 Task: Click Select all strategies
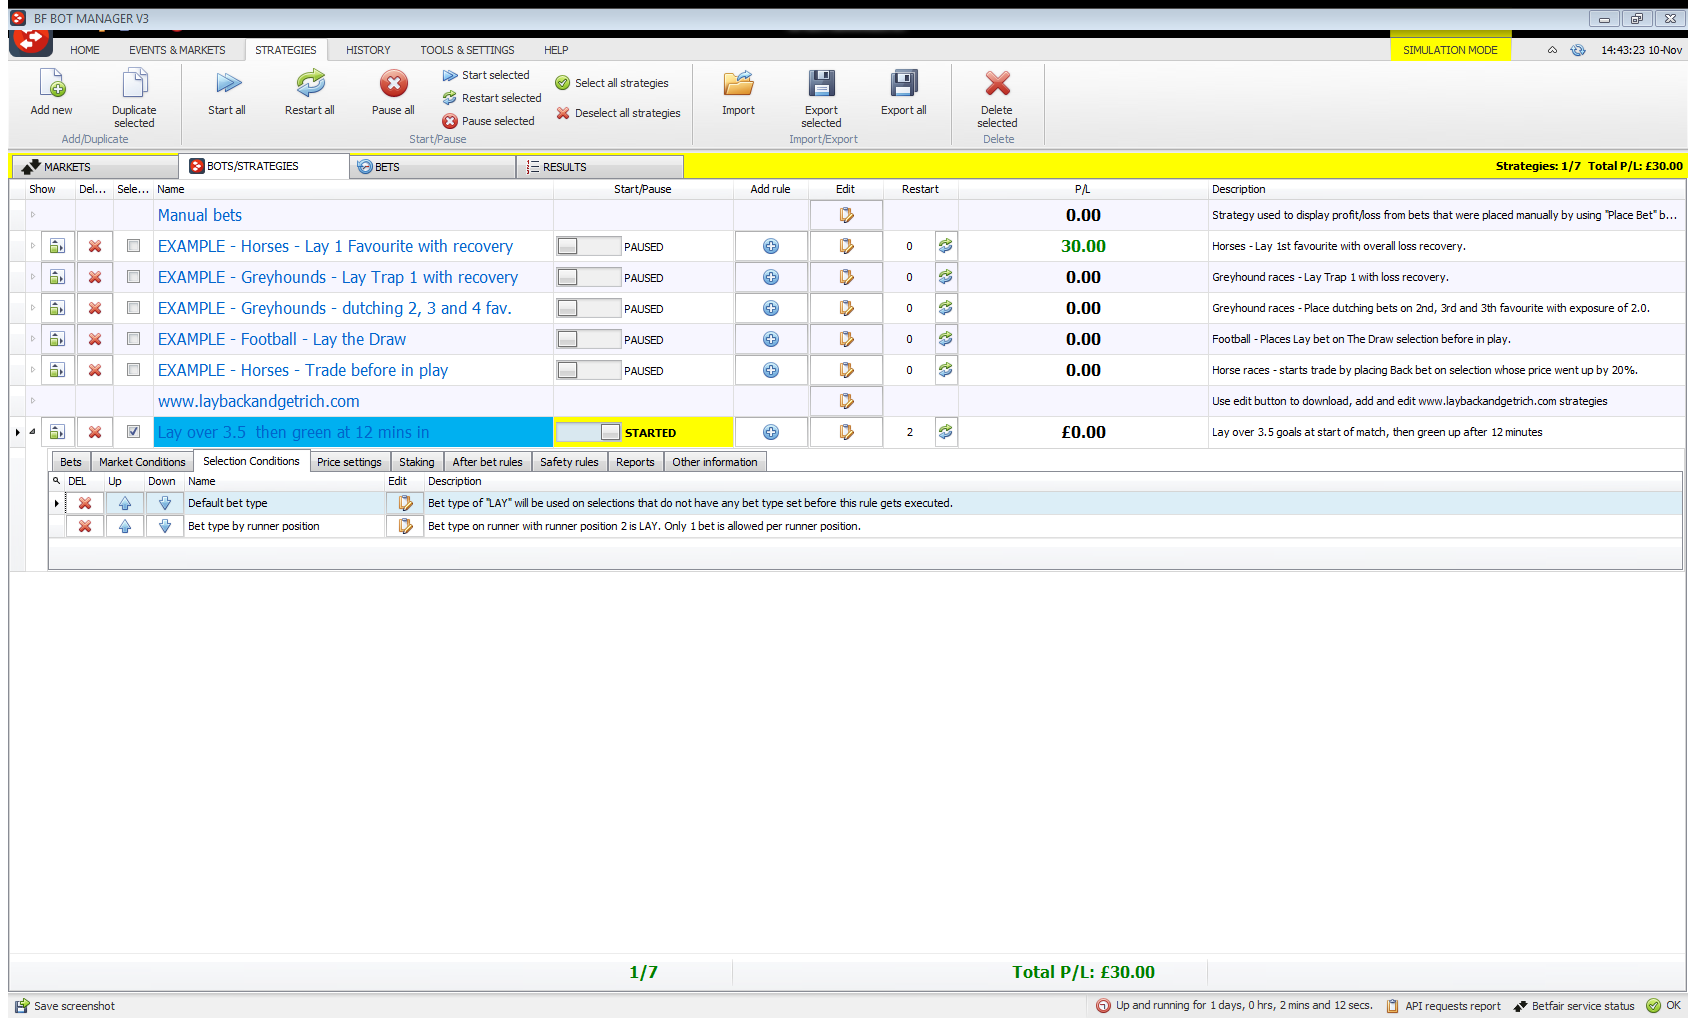click(612, 83)
